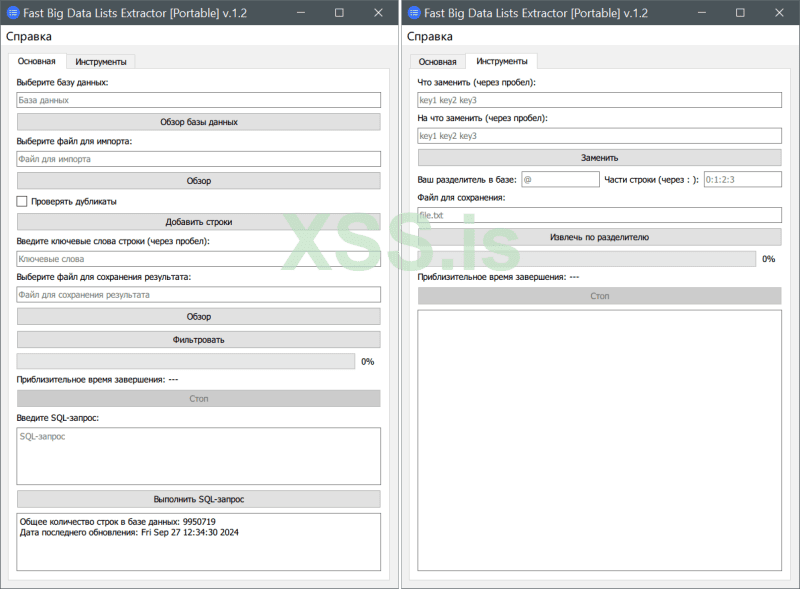Click Фильтровать button
Screen dimensions: 800x589
point(199,340)
